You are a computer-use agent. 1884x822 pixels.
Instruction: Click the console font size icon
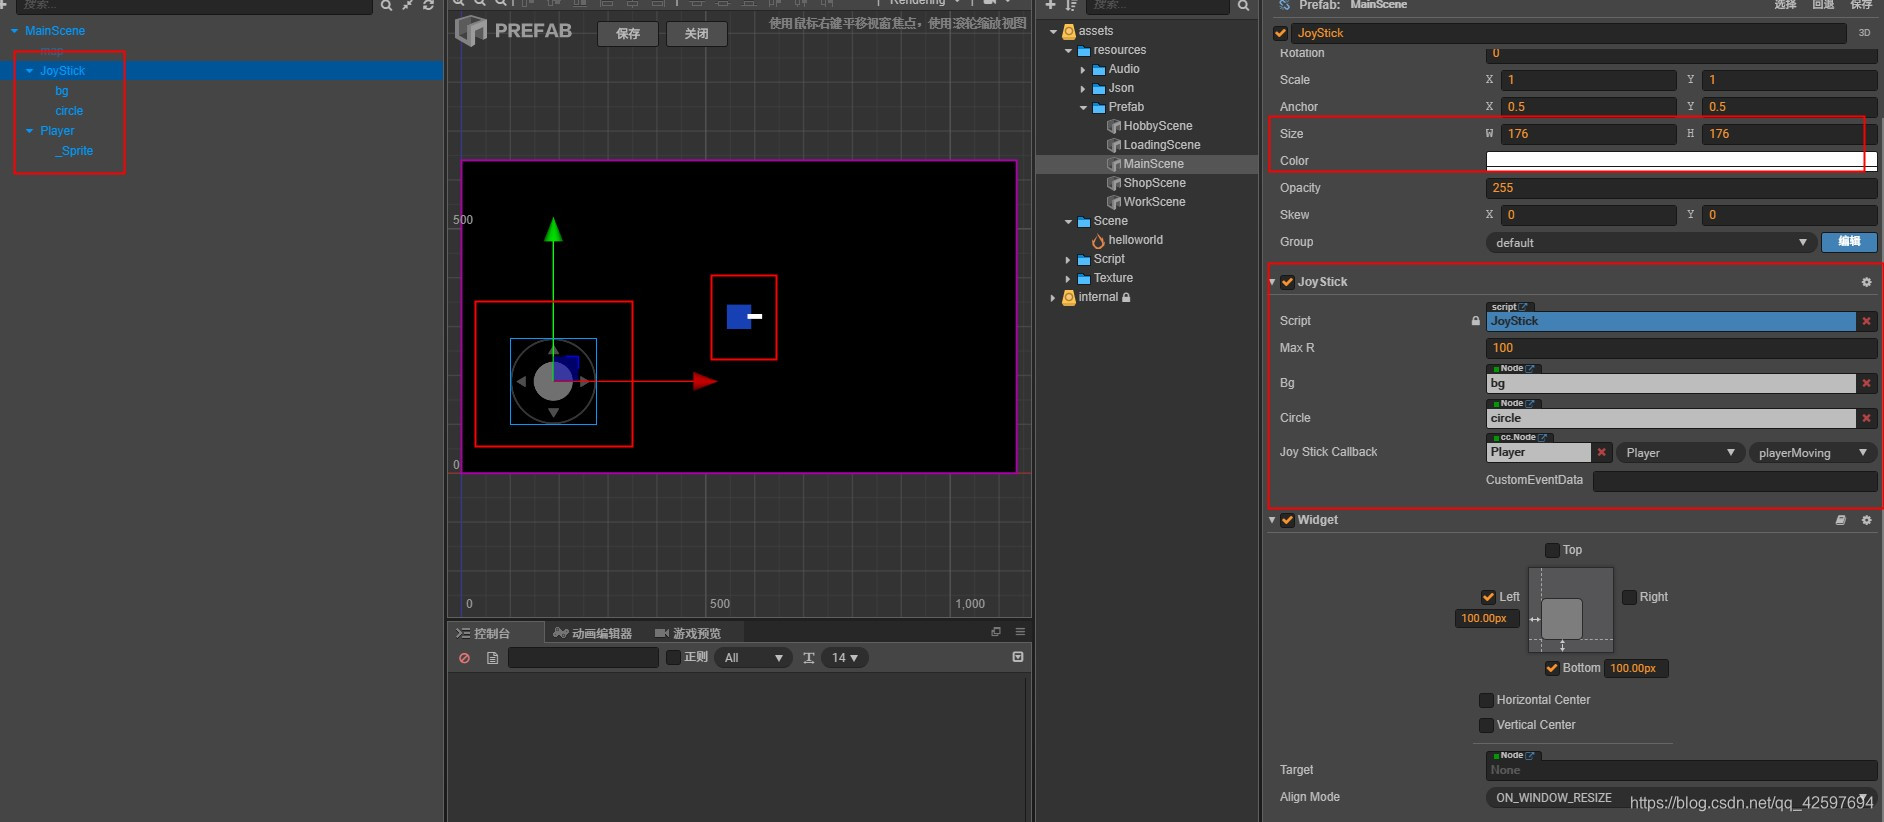point(808,658)
